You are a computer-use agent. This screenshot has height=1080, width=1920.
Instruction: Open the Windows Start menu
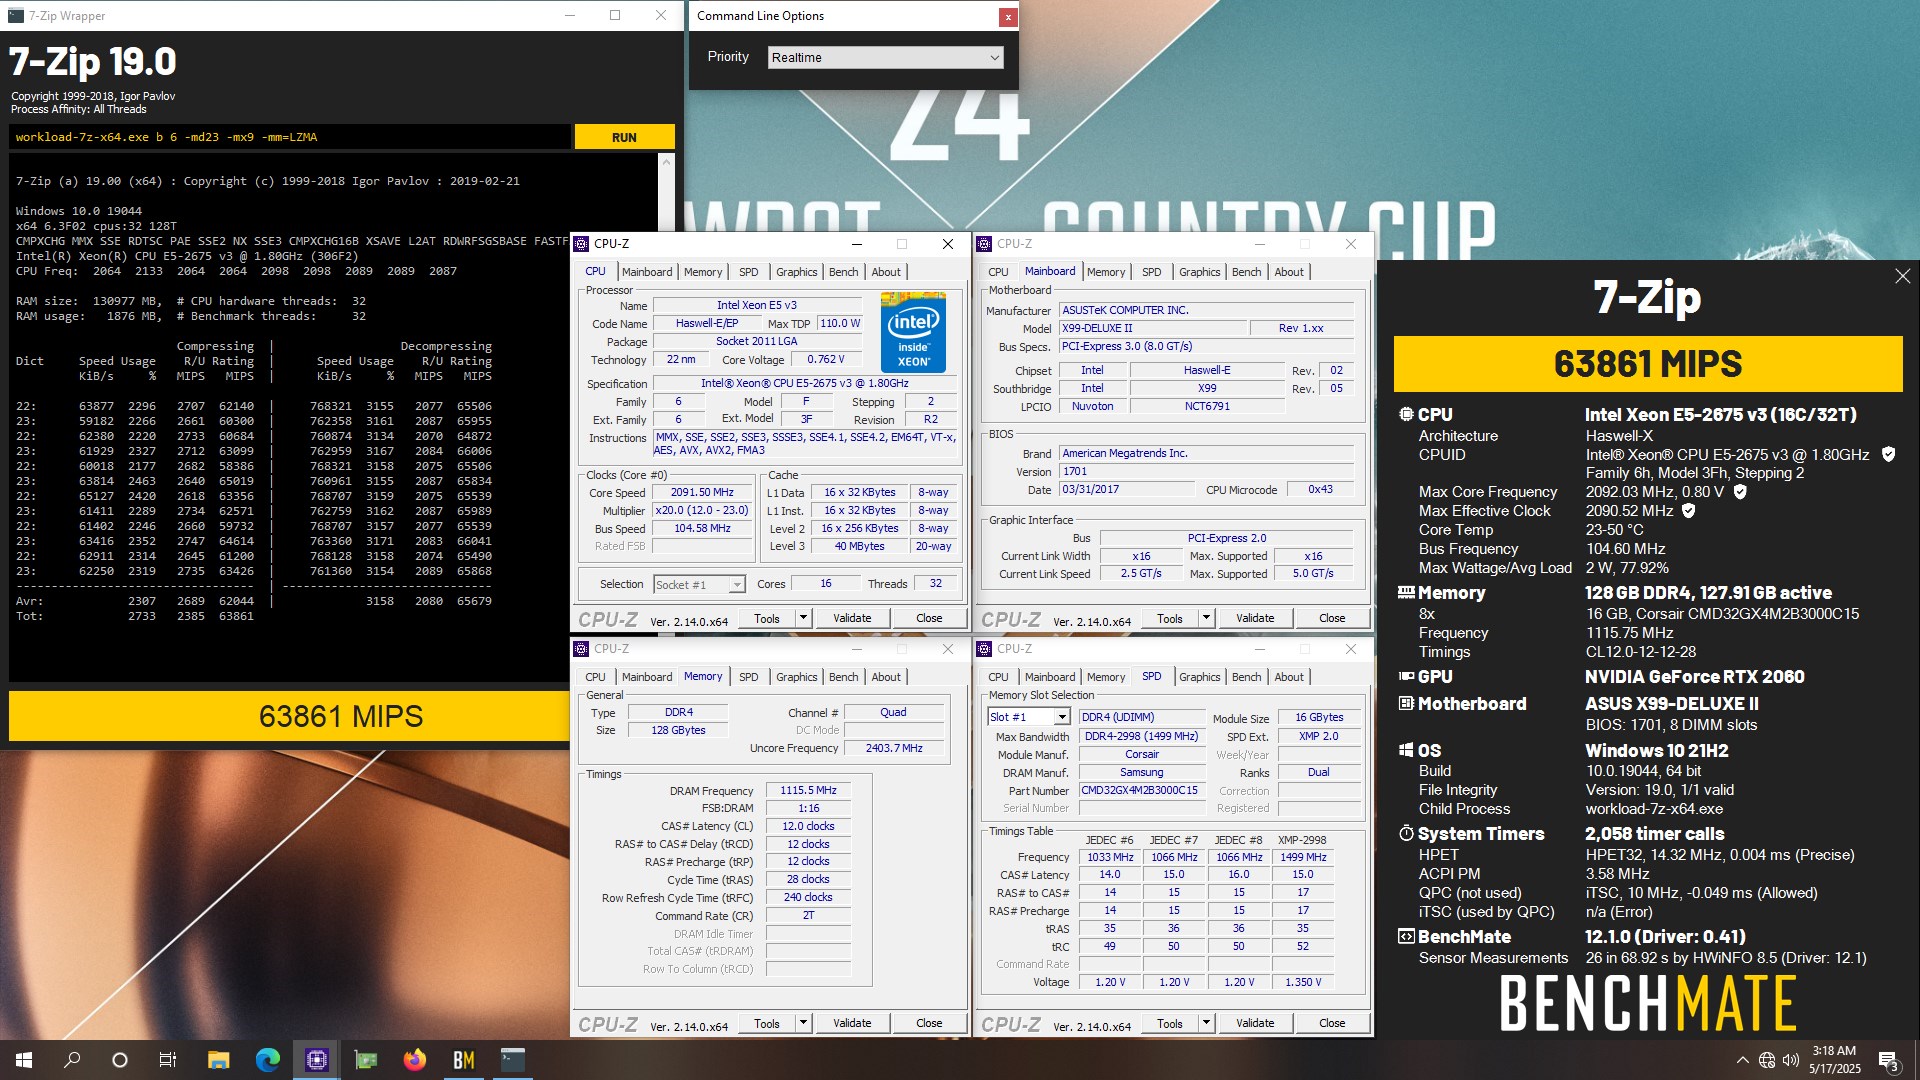click(x=24, y=1060)
